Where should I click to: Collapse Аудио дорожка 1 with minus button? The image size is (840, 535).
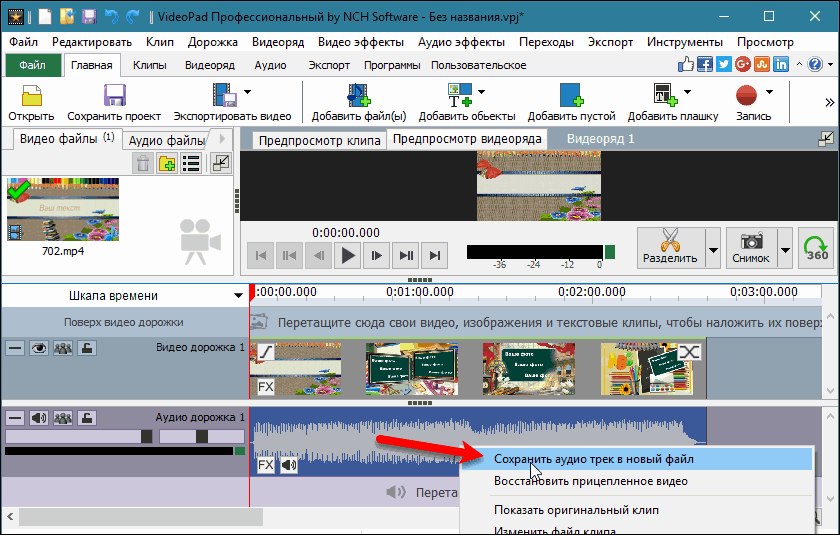[x=15, y=418]
